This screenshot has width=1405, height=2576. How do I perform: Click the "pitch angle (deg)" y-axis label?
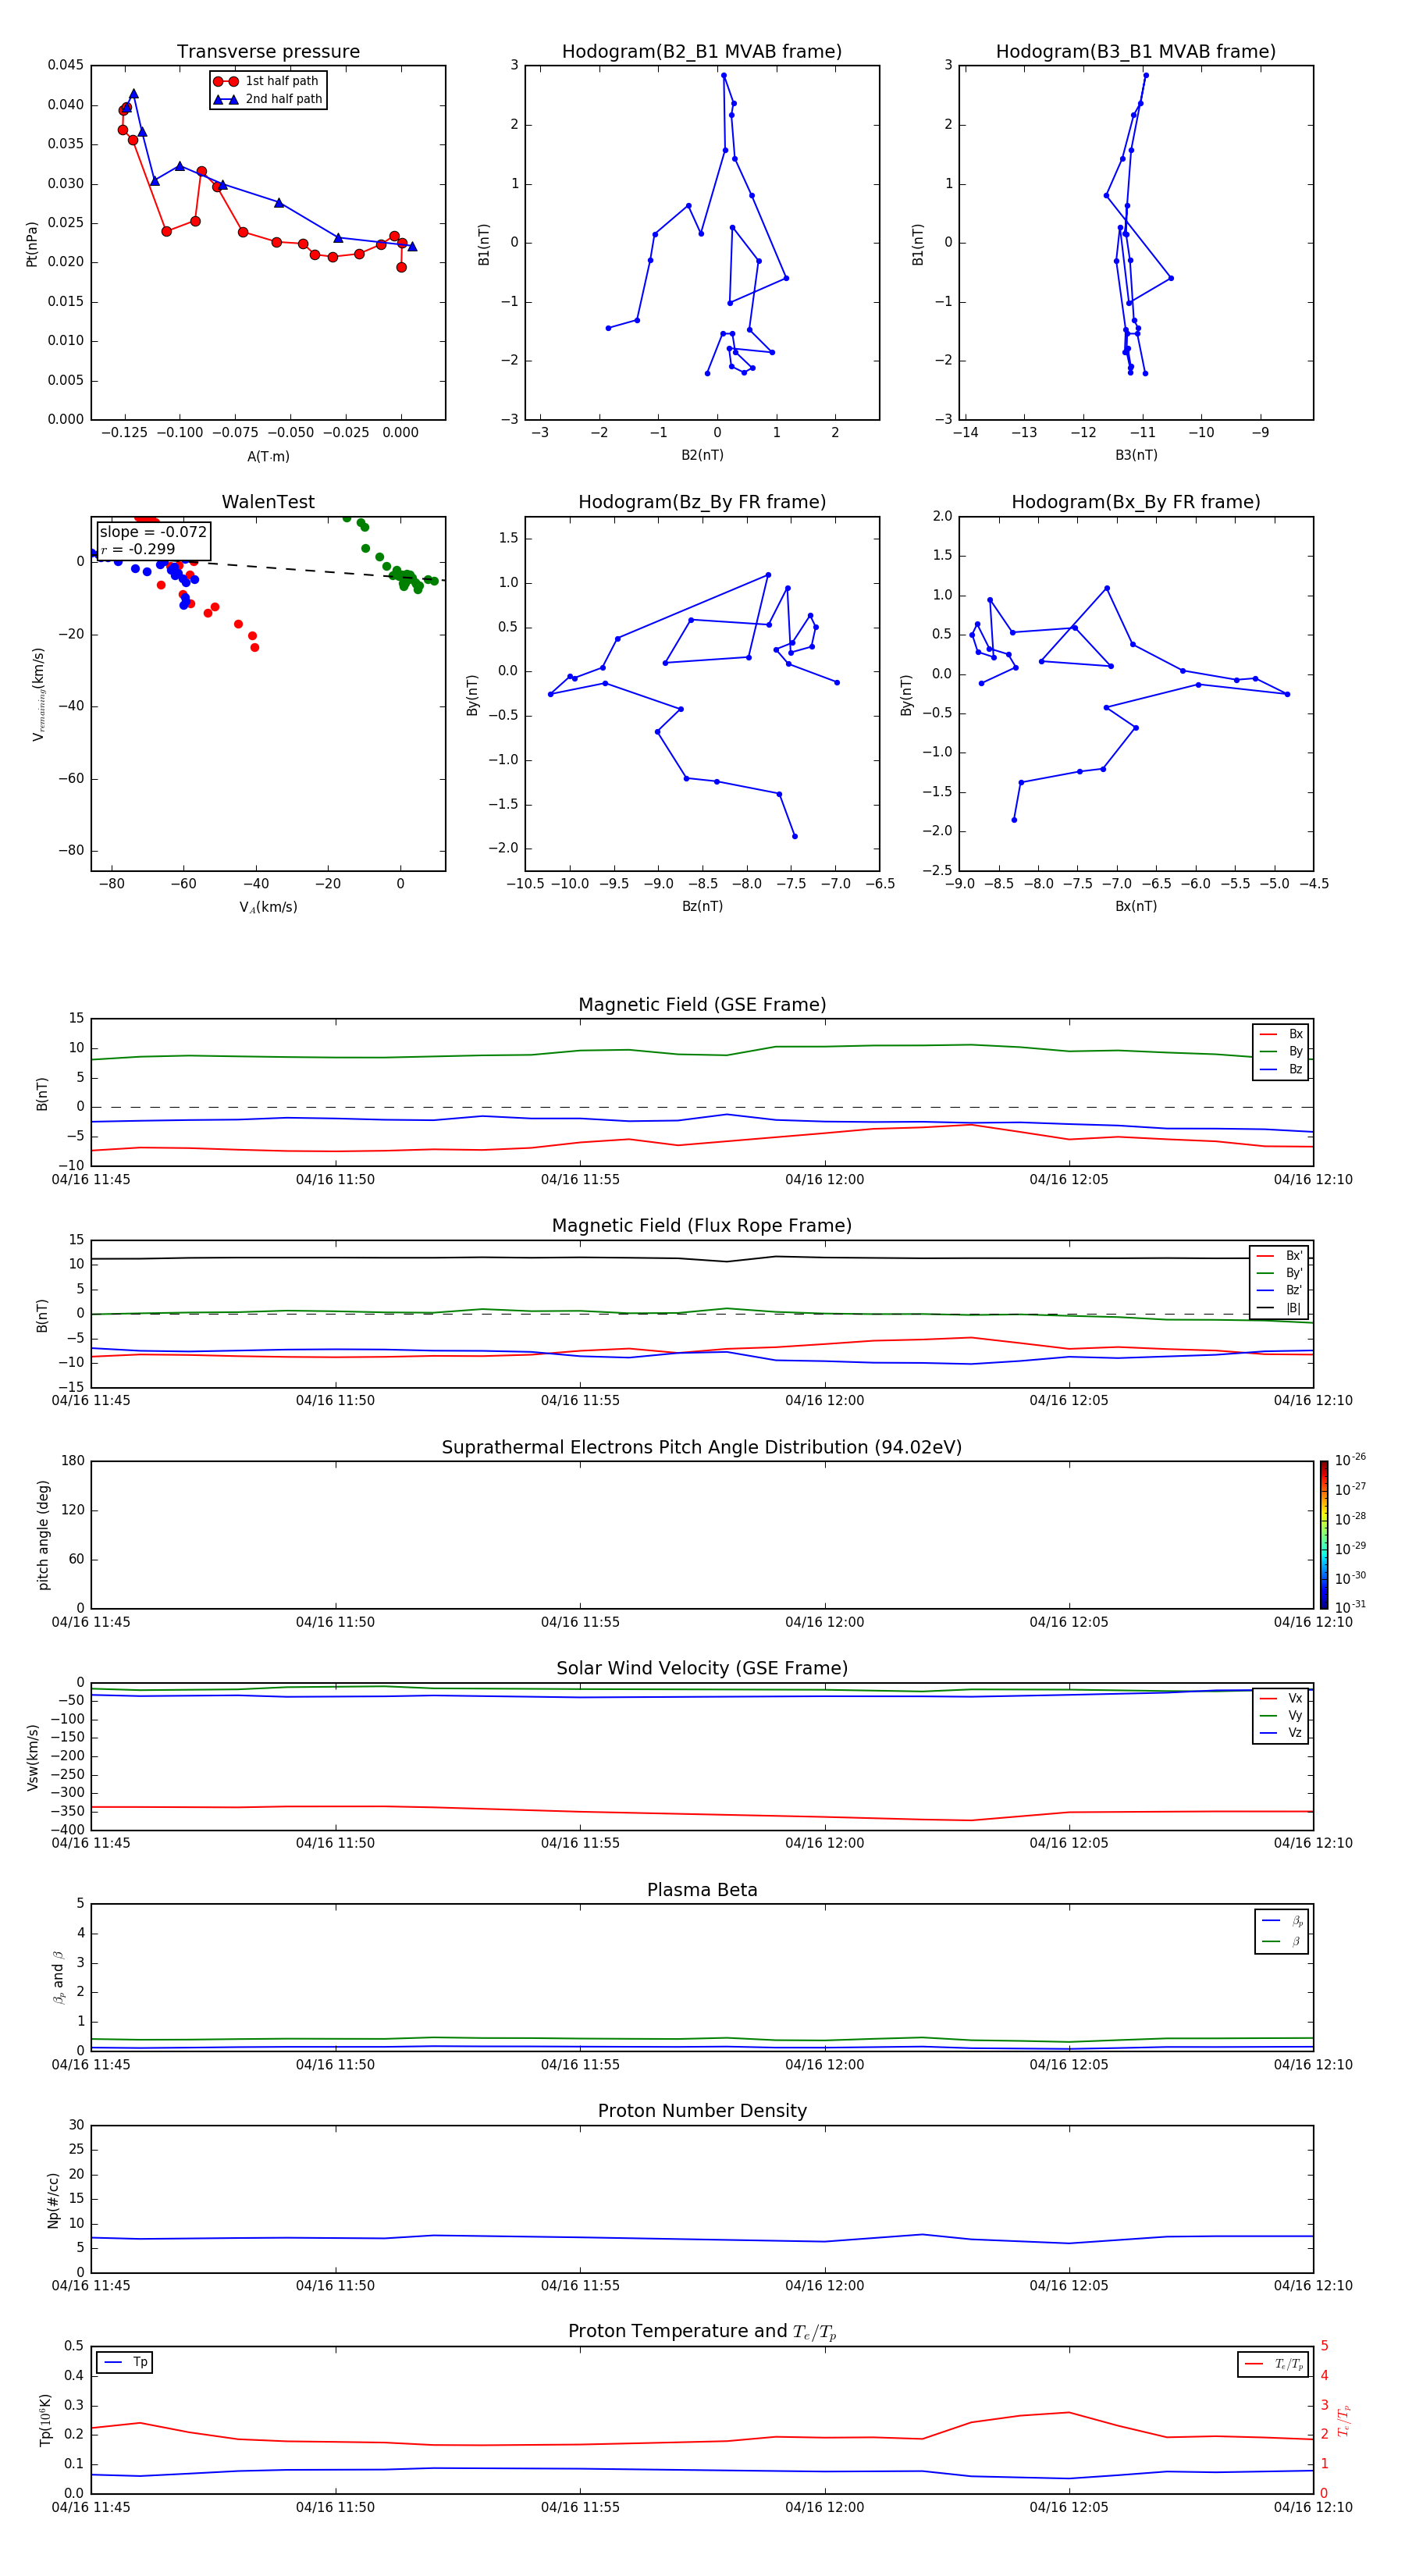click(43, 1535)
